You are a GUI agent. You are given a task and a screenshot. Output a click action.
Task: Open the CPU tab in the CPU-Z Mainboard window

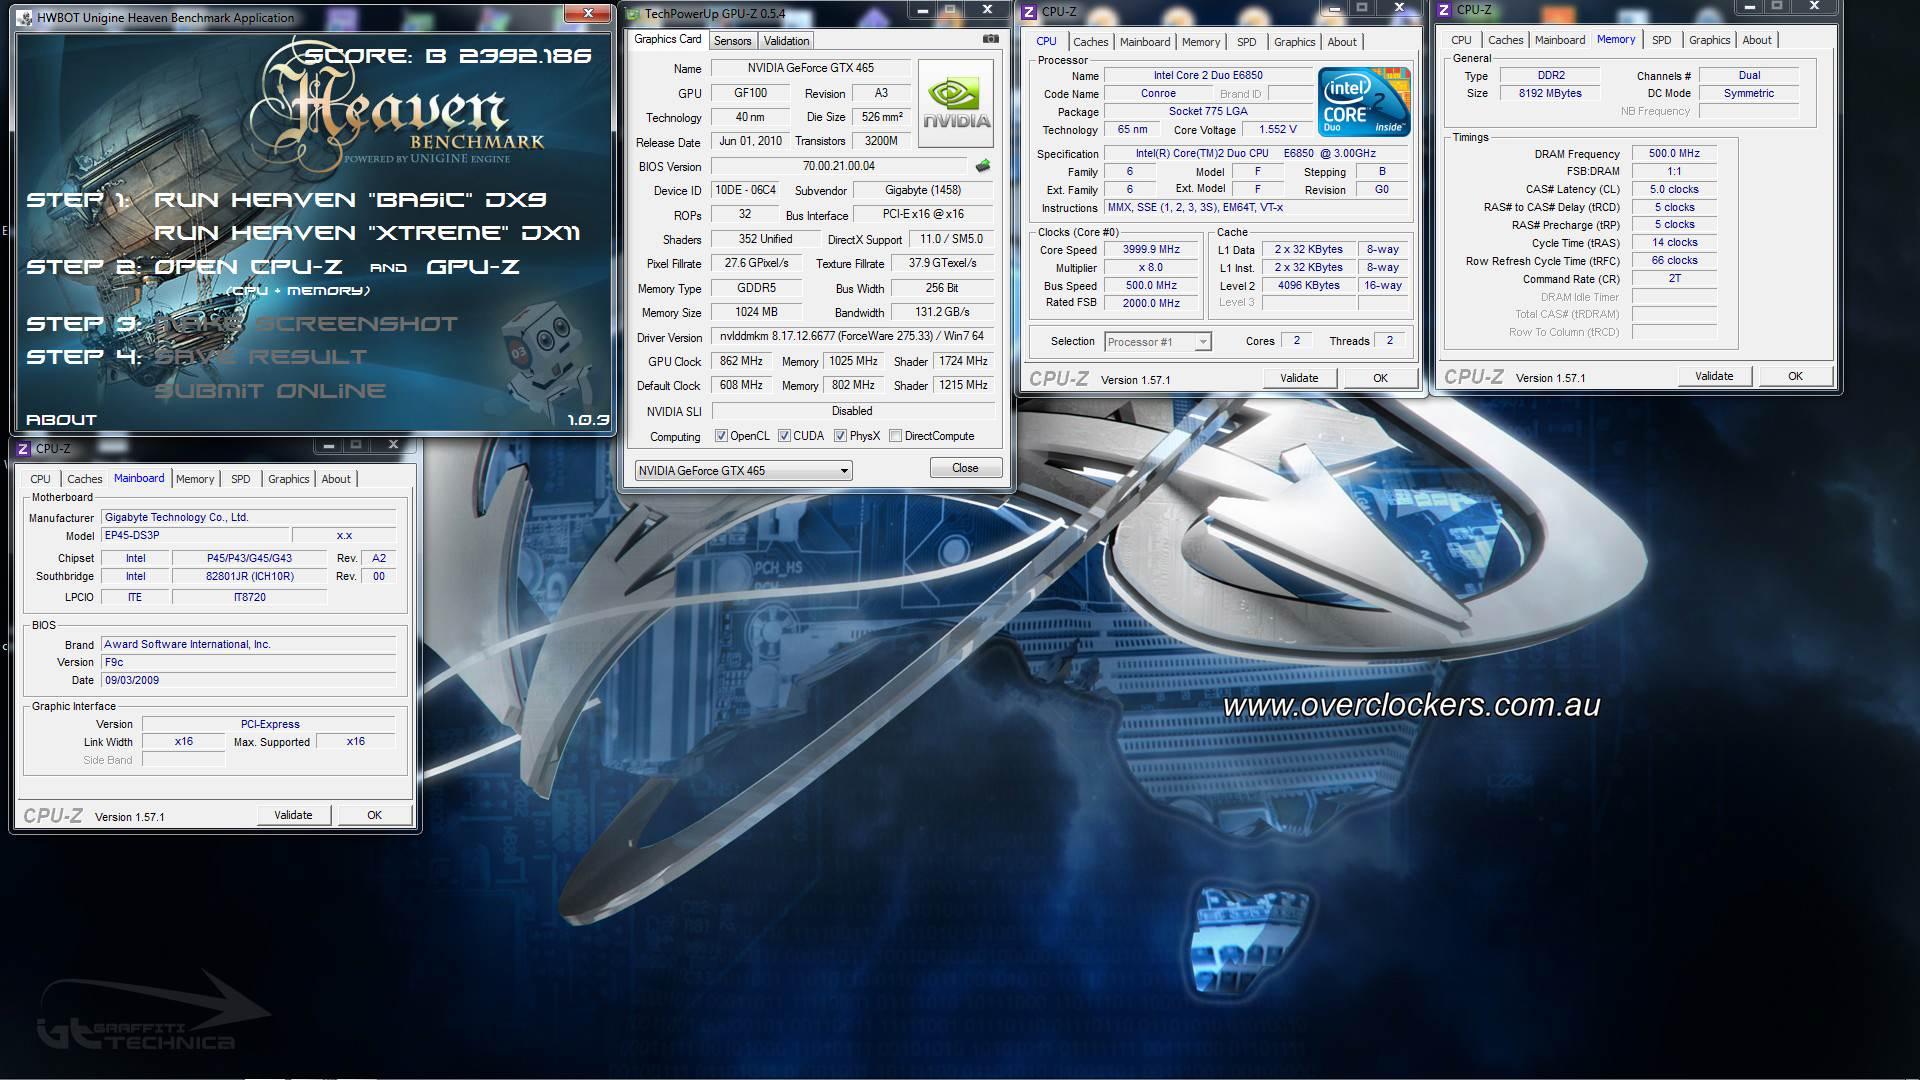[x=40, y=479]
